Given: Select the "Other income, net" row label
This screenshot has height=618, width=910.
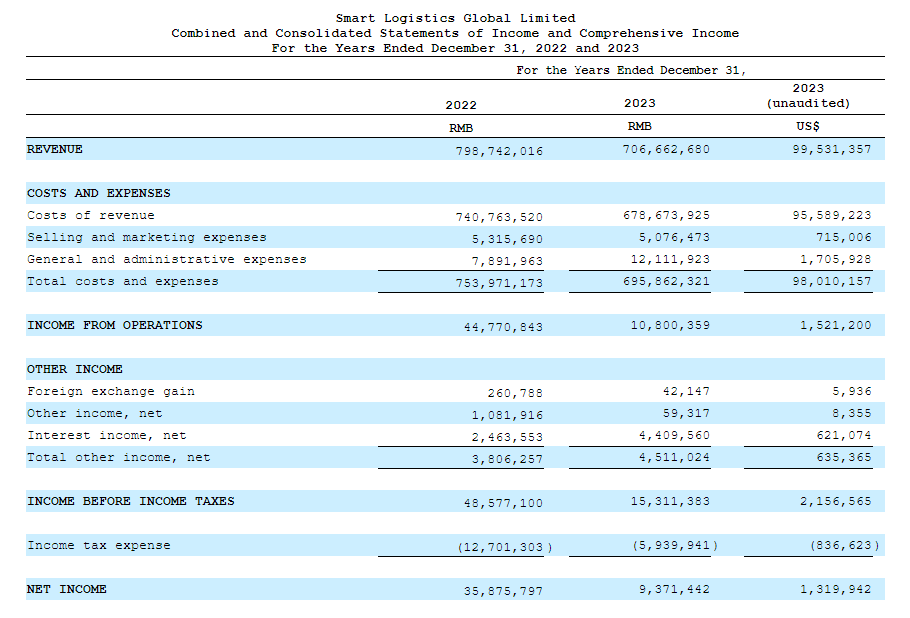Looking at the screenshot, I should tap(95, 414).
